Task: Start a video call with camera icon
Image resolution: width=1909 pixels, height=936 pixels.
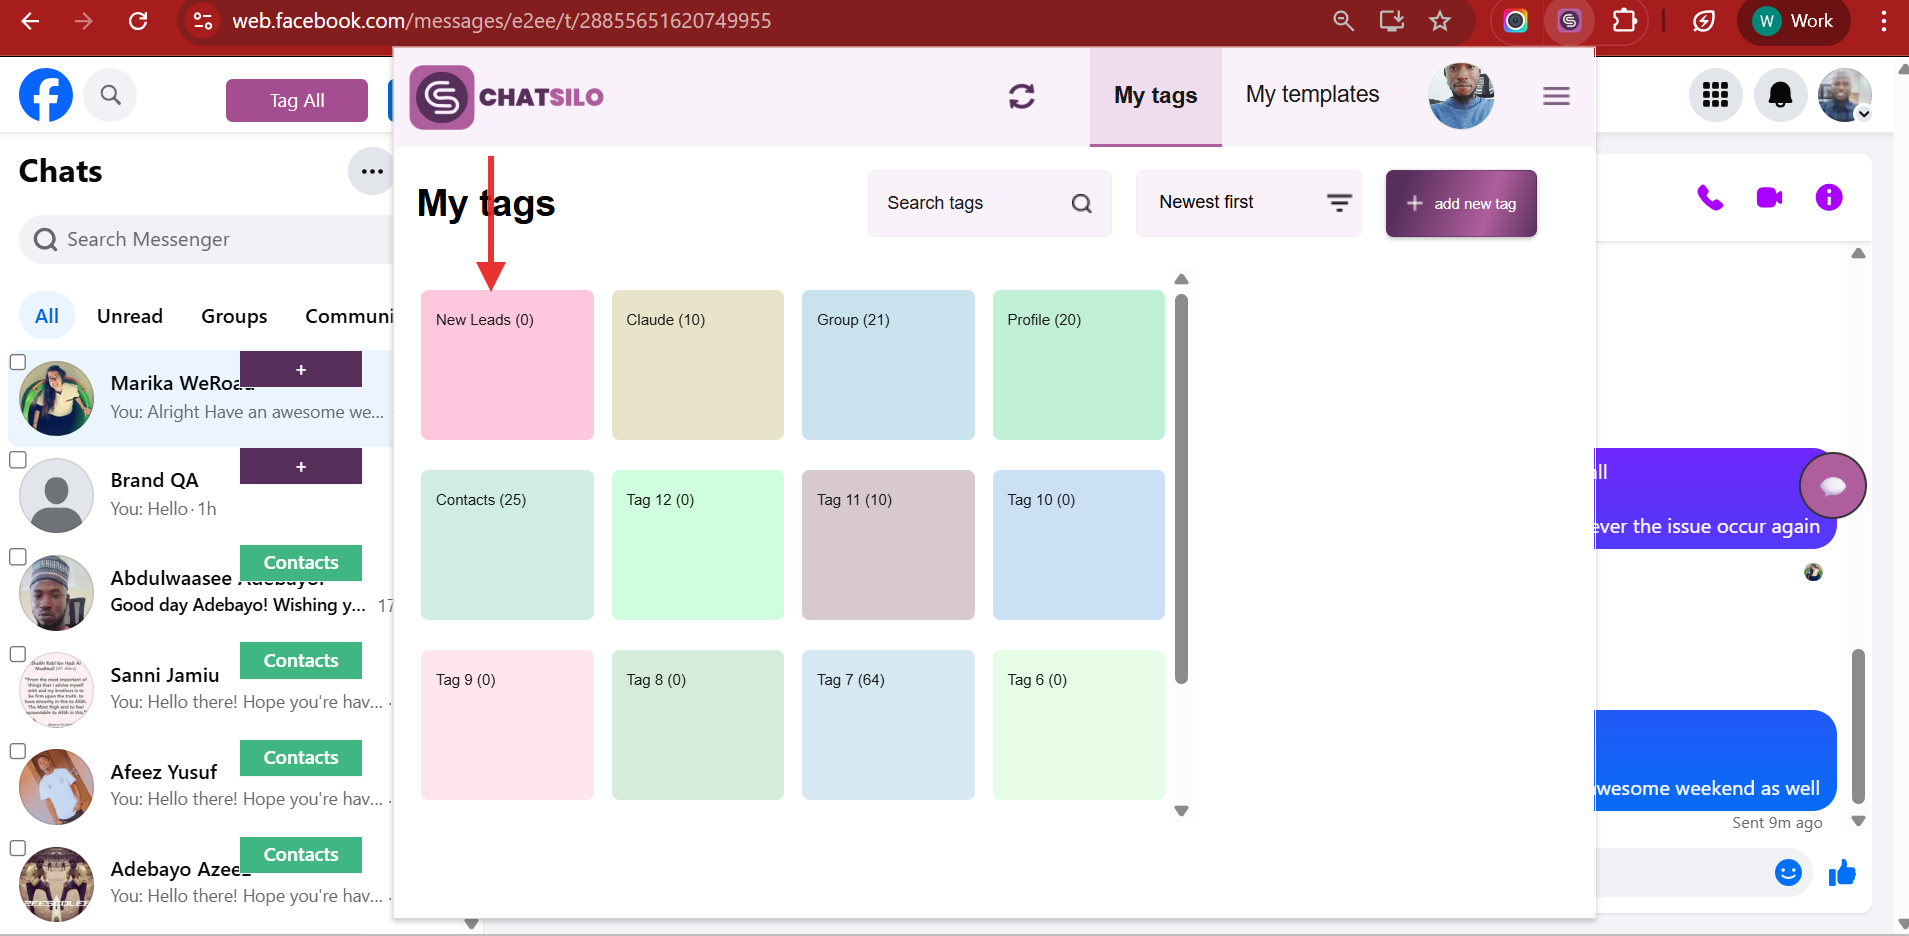Action: click(x=1769, y=198)
